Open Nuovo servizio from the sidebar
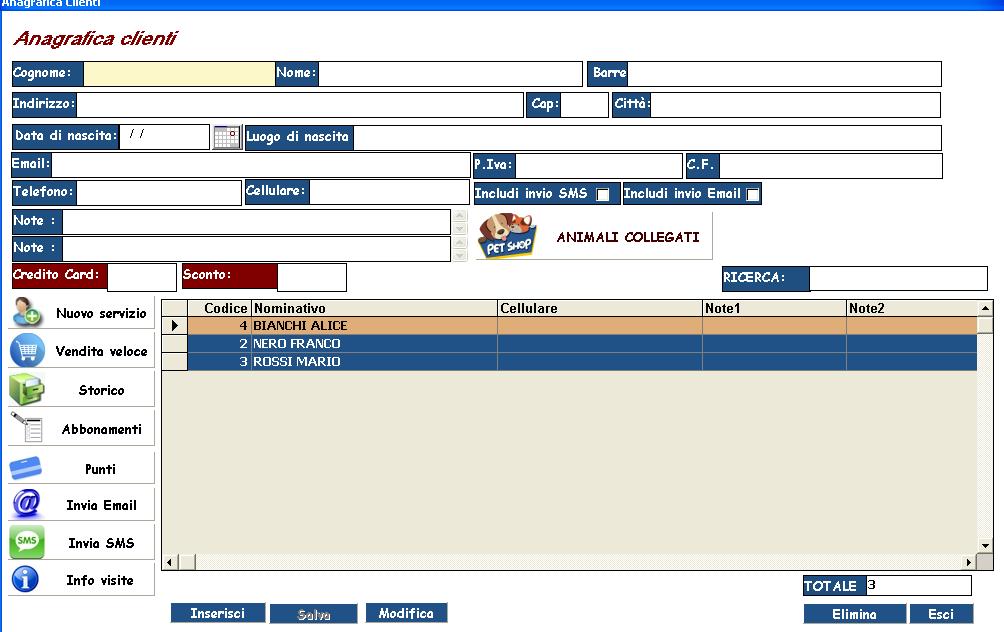The width and height of the screenshot is (1004, 632). 81,312
